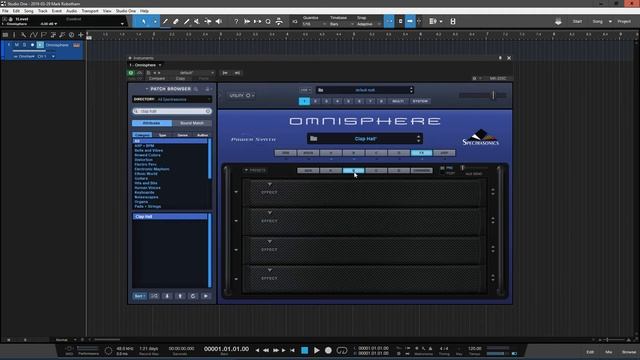Viewport: 640px width, 360px height.
Task: Click the down arrow in patch browser footer
Action: tap(167, 296)
